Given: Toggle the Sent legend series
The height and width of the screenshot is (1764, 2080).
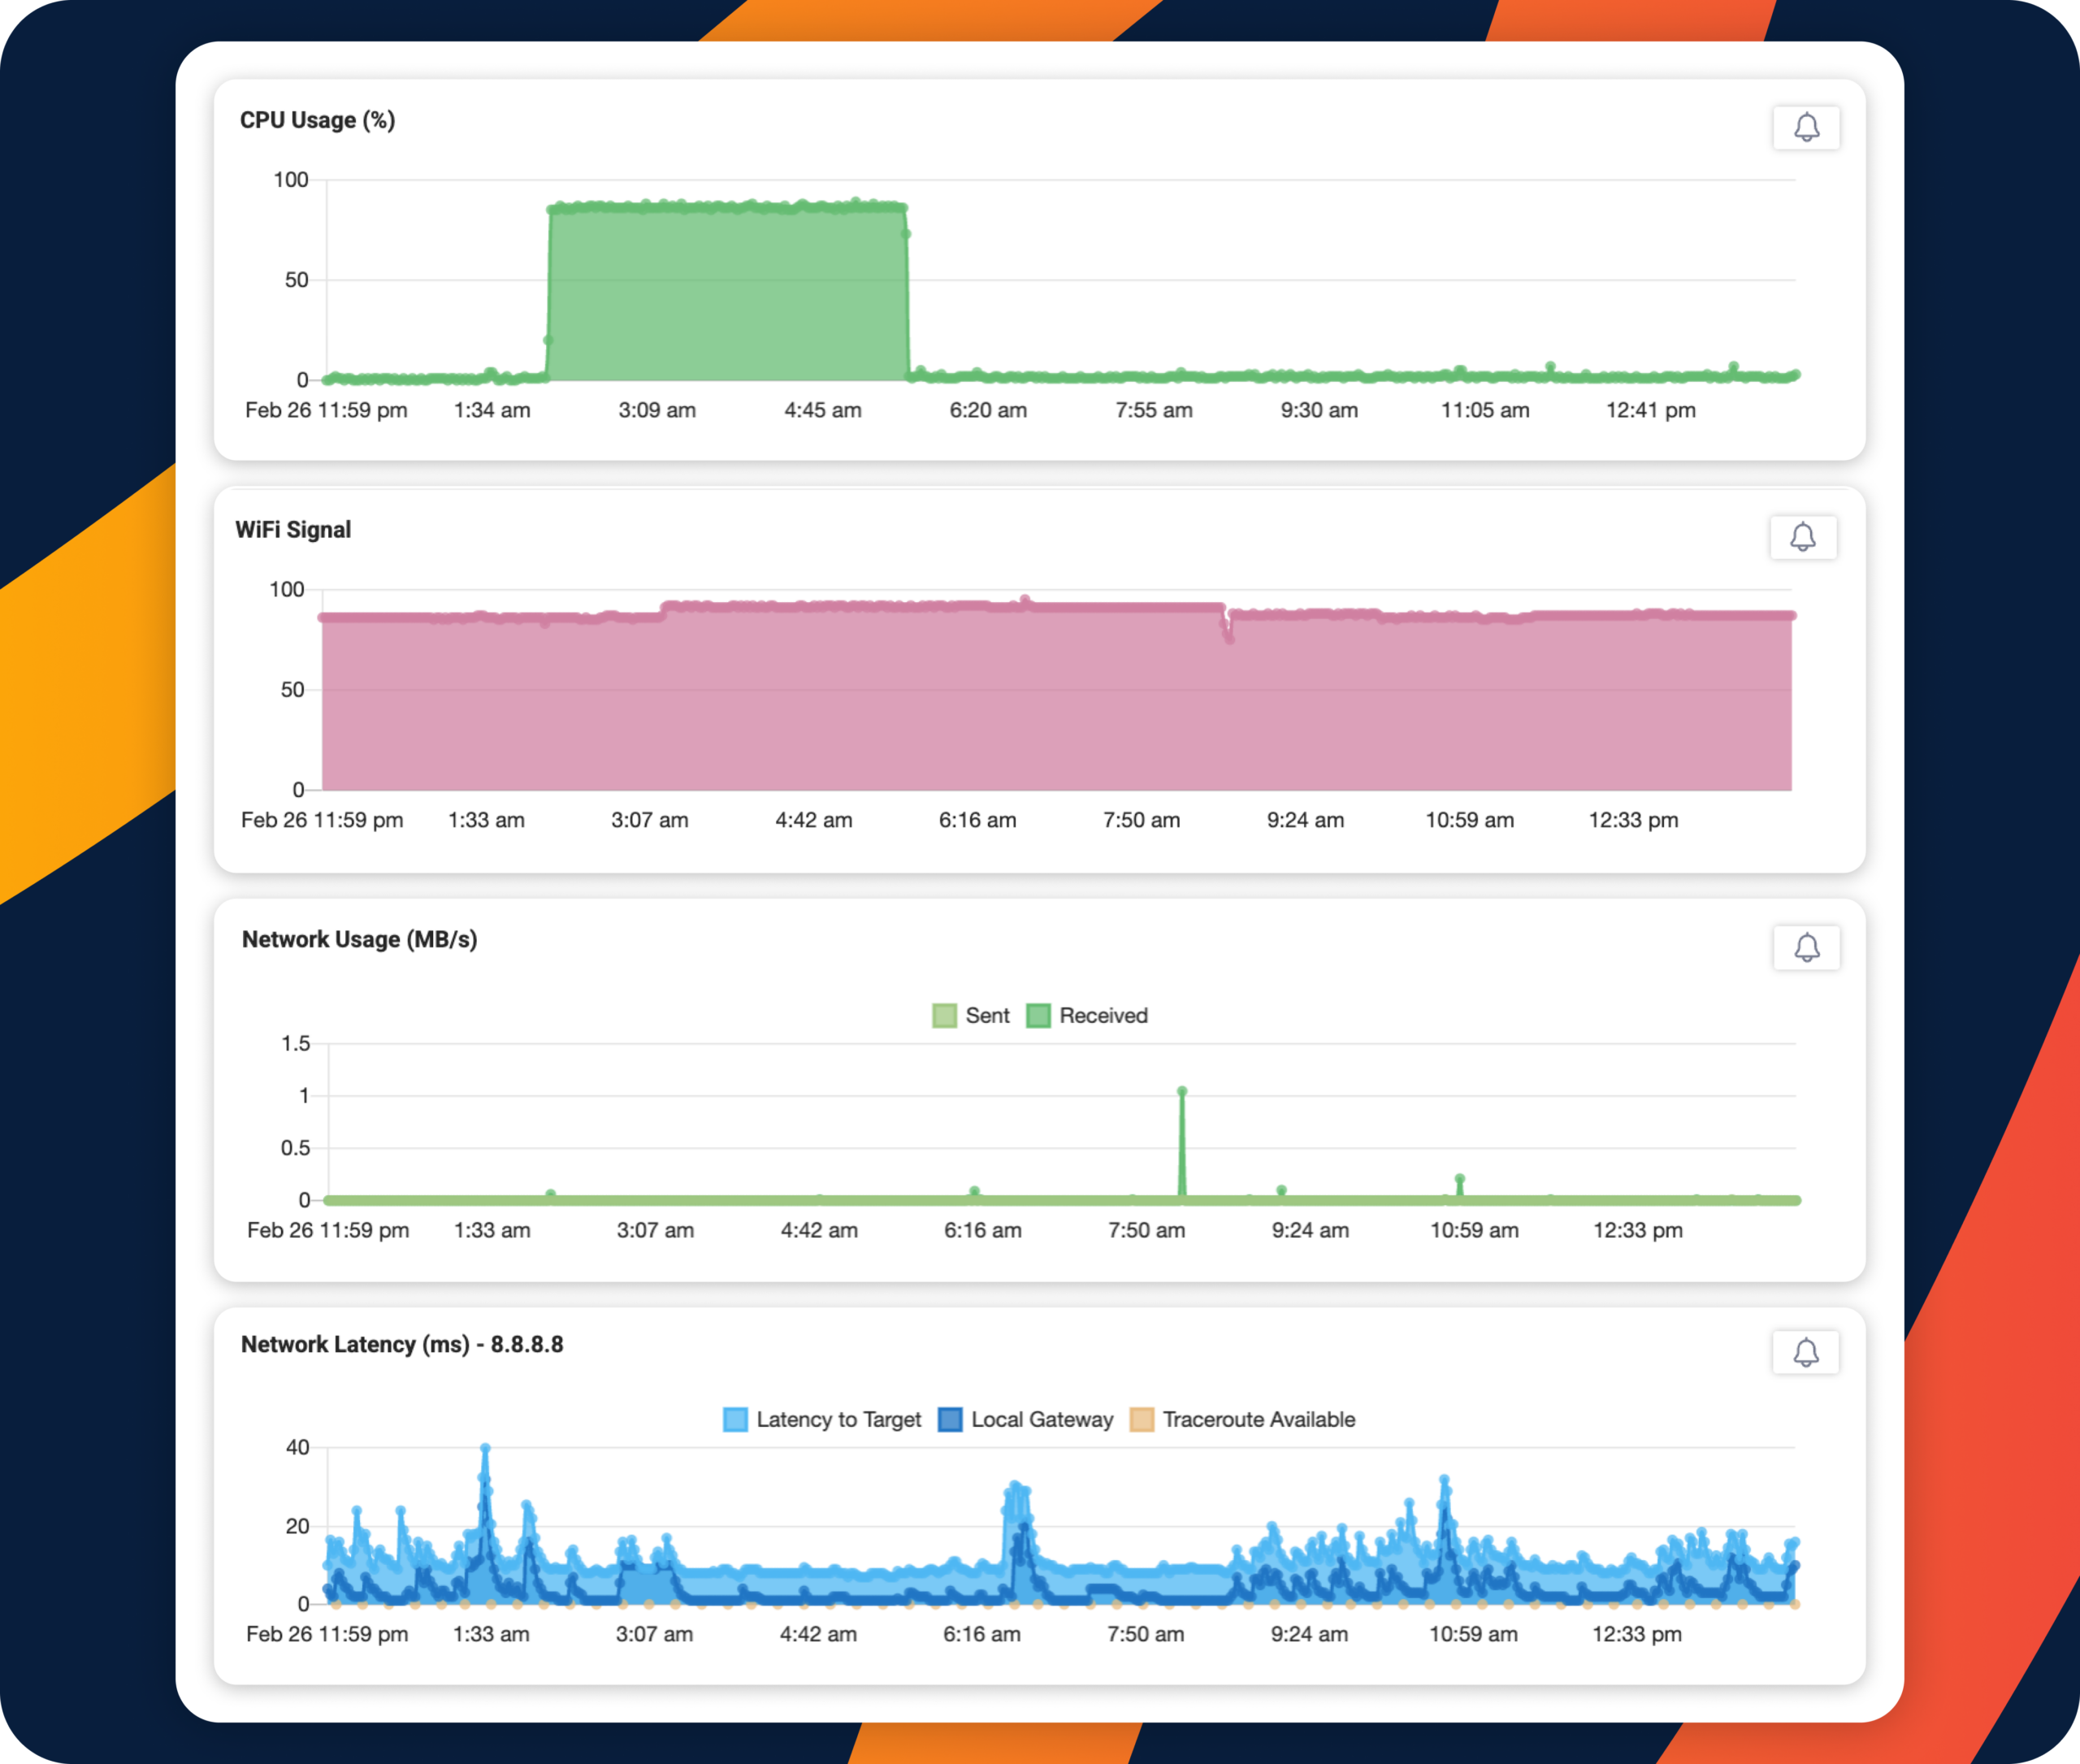Looking at the screenshot, I should pos(986,1016).
